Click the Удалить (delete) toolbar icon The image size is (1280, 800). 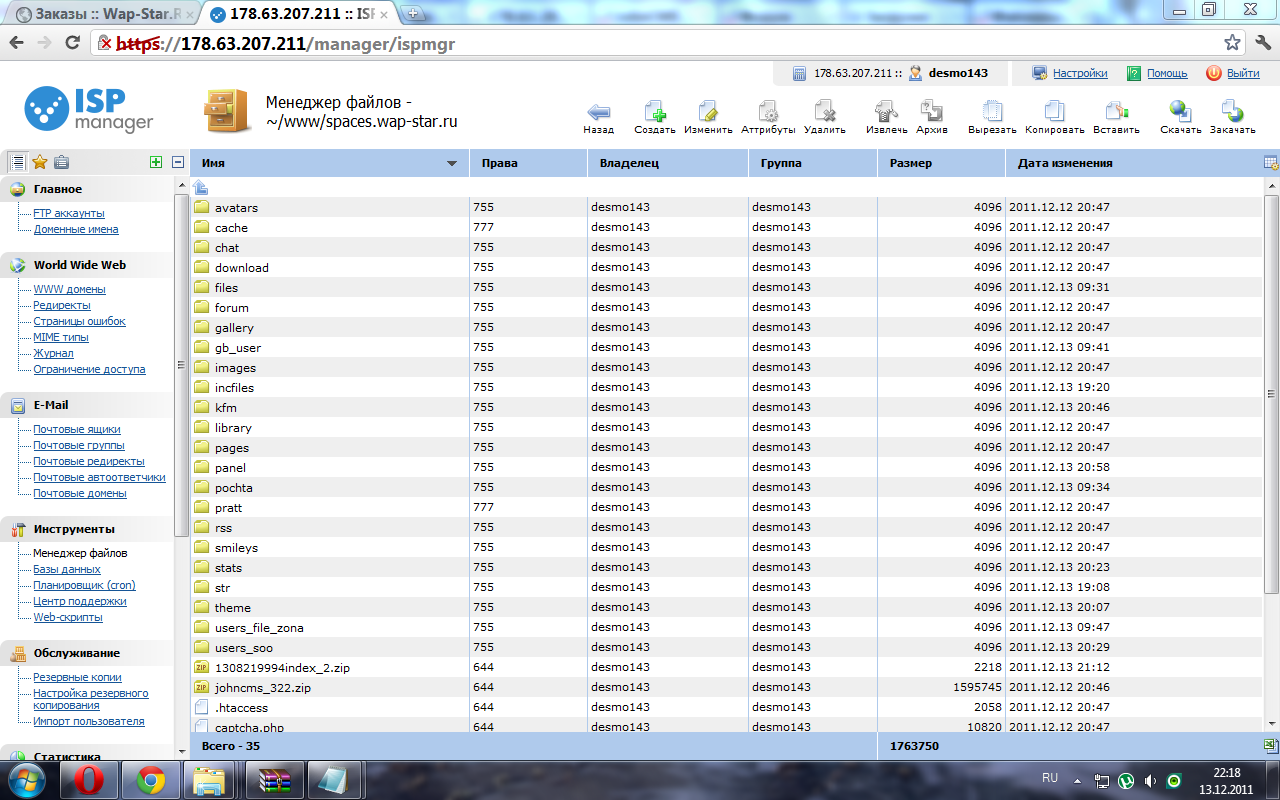click(x=824, y=111)
